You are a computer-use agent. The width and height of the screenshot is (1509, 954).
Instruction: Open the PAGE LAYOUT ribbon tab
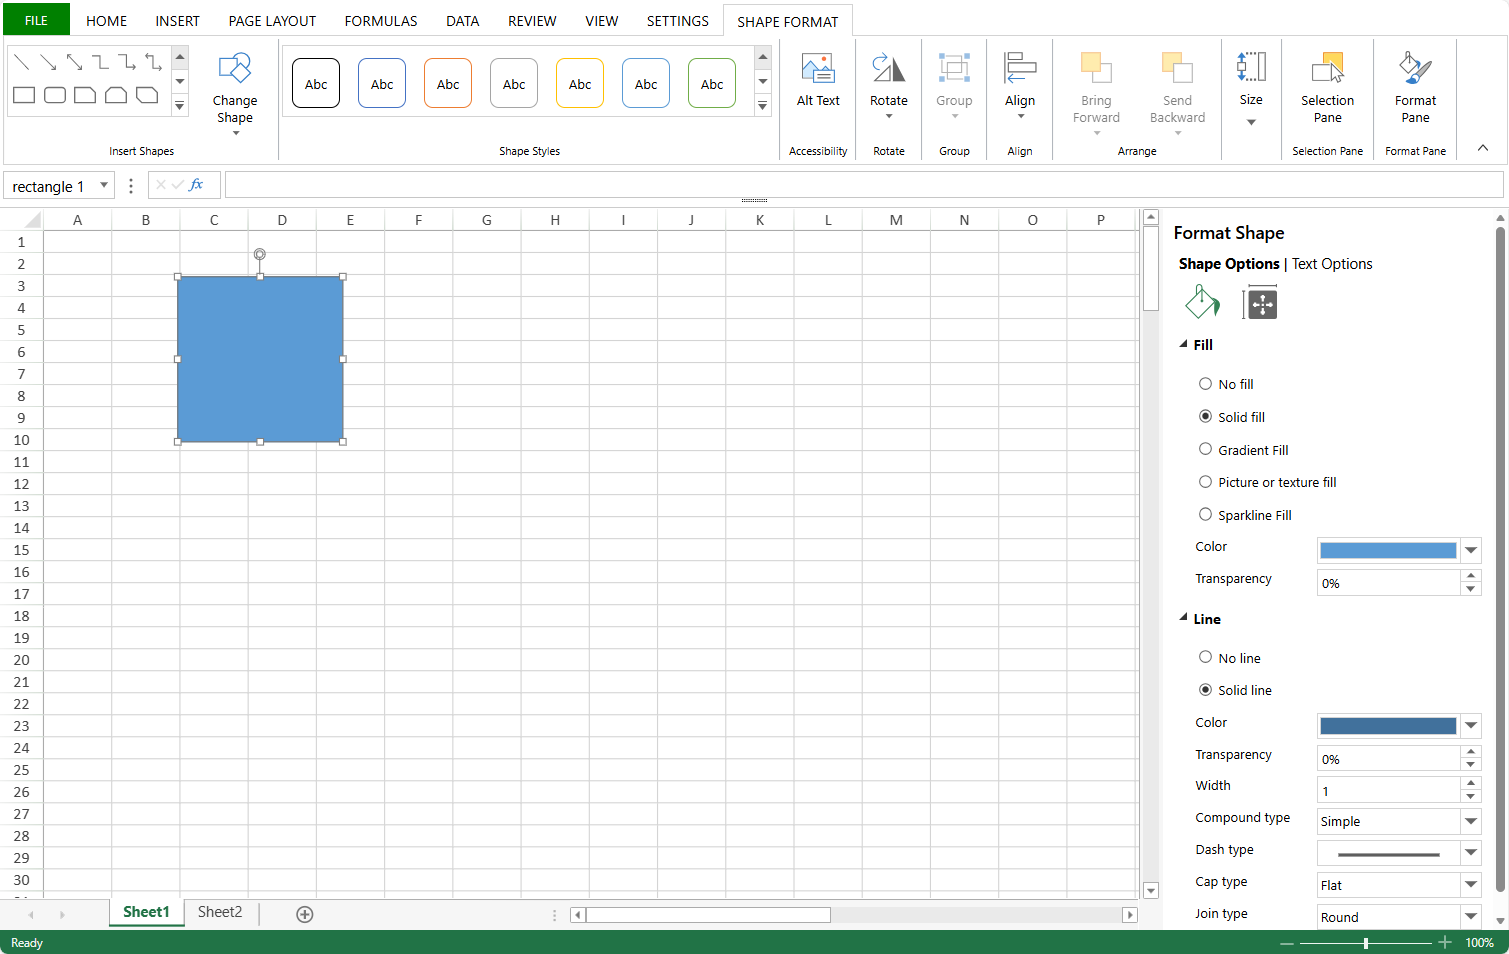point(272,21)
